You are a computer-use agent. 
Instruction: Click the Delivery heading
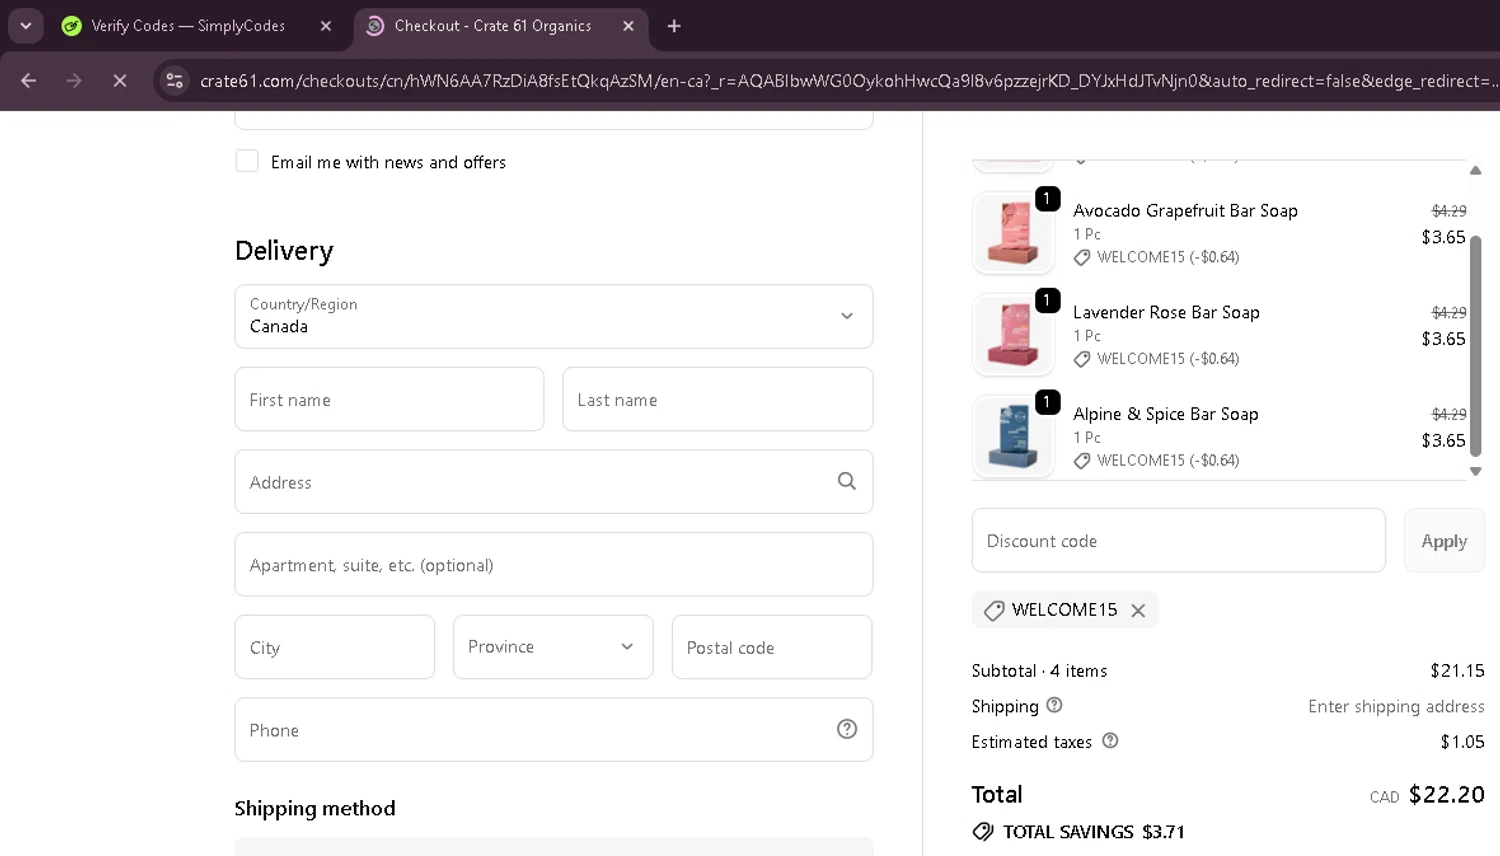pos(284,250)
